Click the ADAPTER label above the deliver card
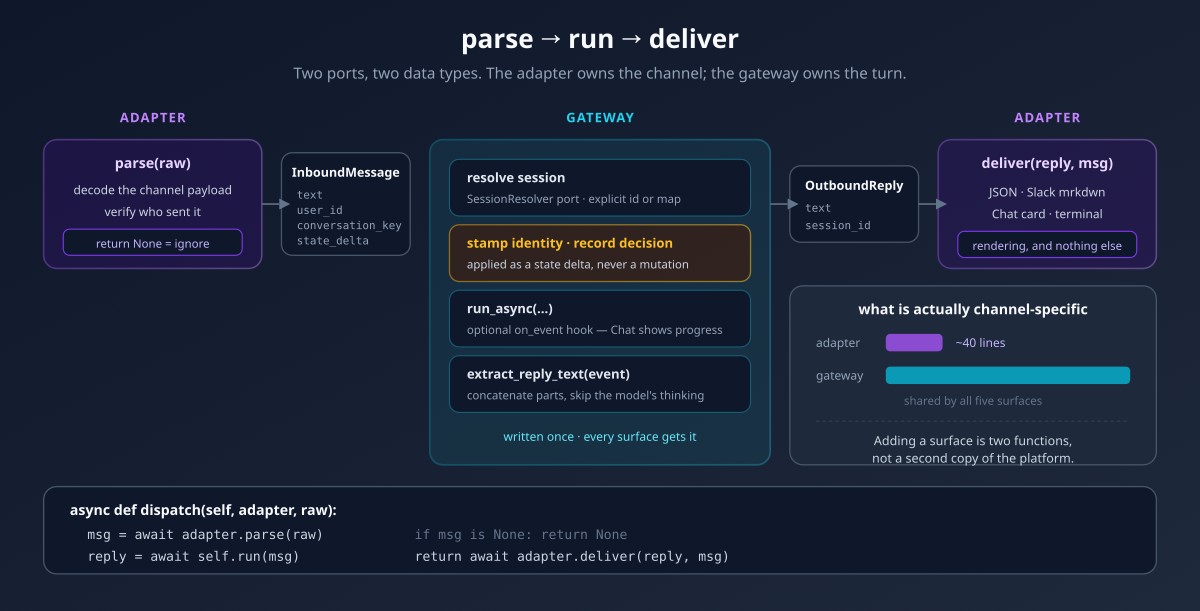The height and width of the screenshot is (611, 1200). 1047,117
